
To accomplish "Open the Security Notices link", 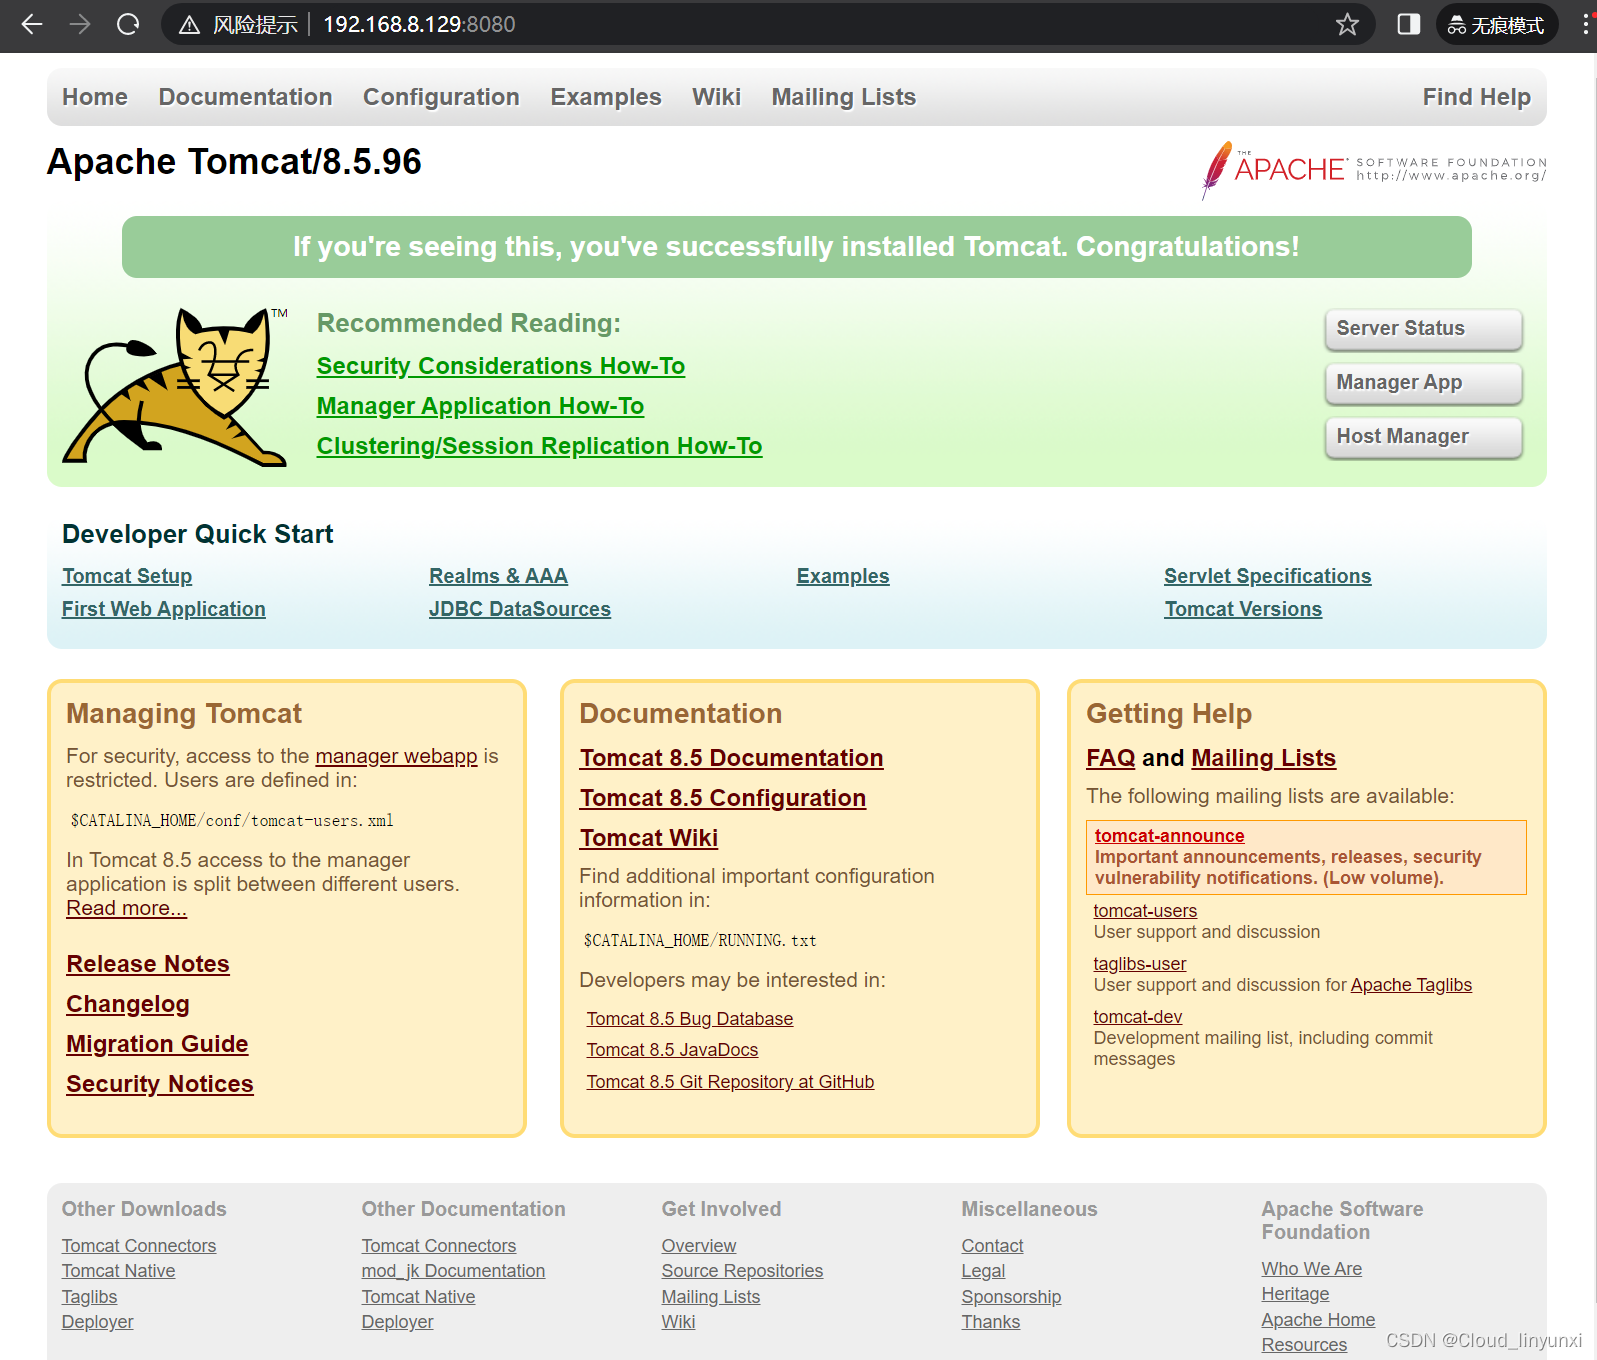I will click(x=160, y=1084).
